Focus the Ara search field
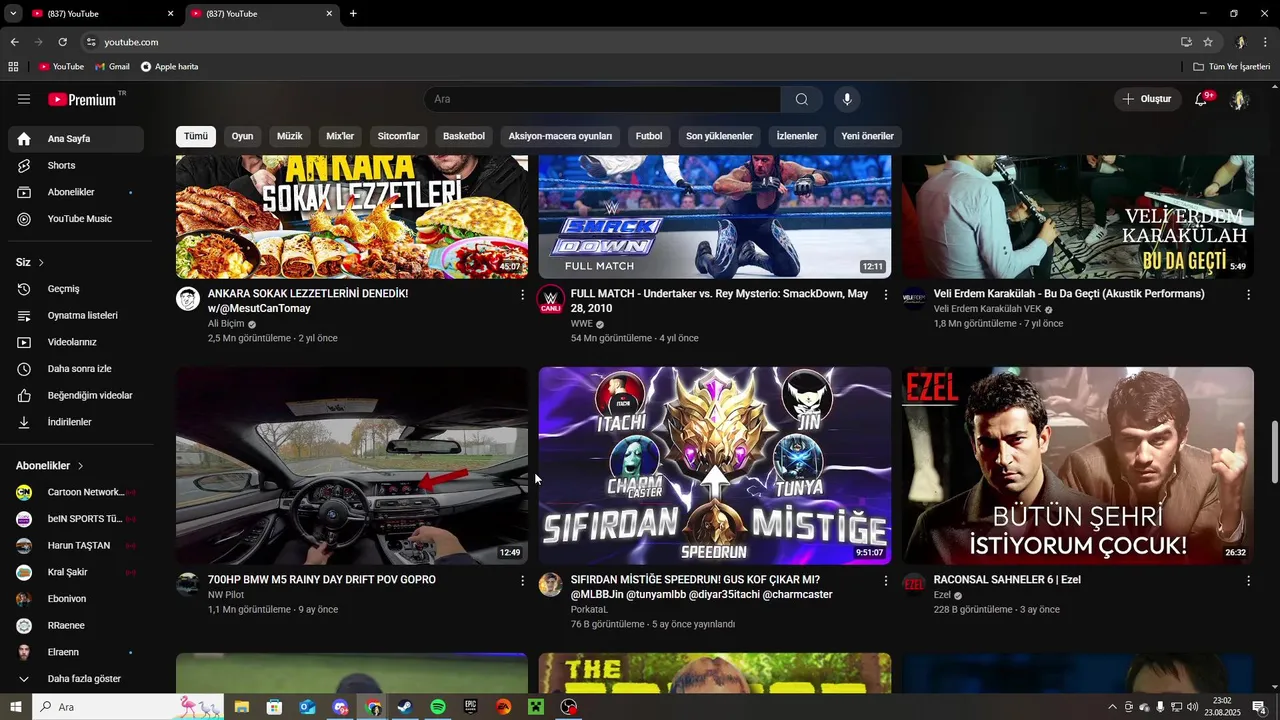Viewport: 1280px width, 720px height. [x=602, y=99]
